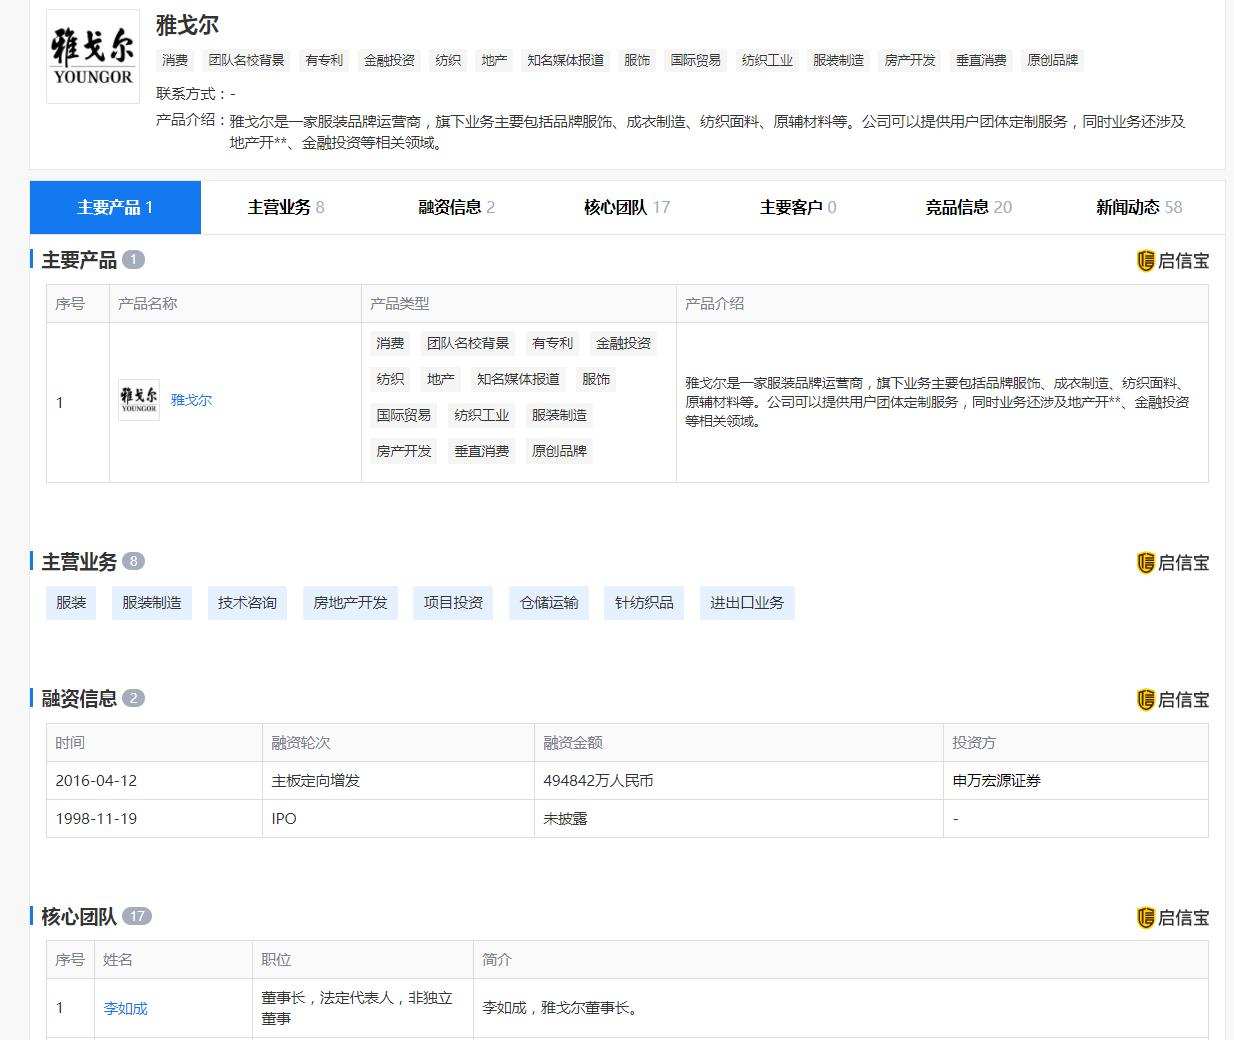This screenshot has width=1234, height=1040.
Task: Click 服饰 tag in product type cell
Action: click(596, 379)
